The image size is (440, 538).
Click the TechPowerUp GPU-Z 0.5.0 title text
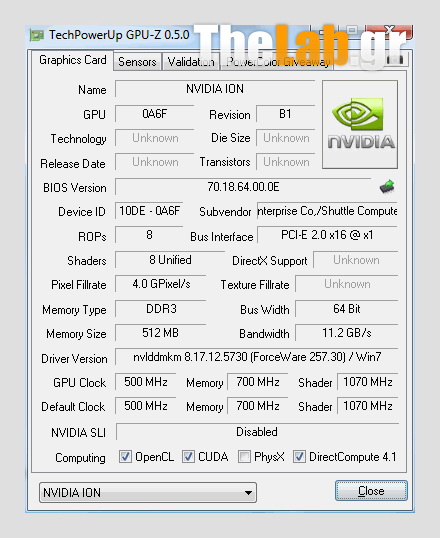point(119,35)
